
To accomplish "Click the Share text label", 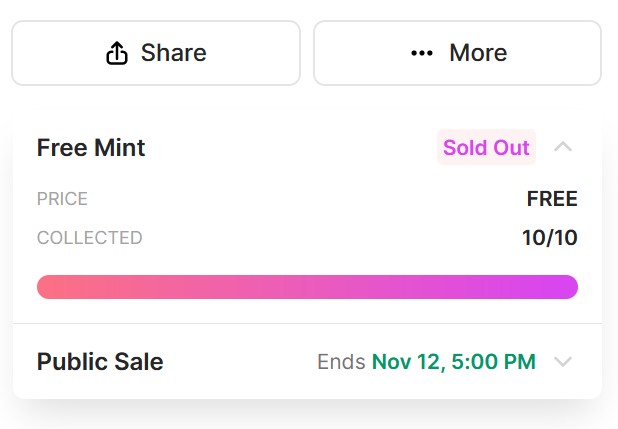I will [174, 53].
